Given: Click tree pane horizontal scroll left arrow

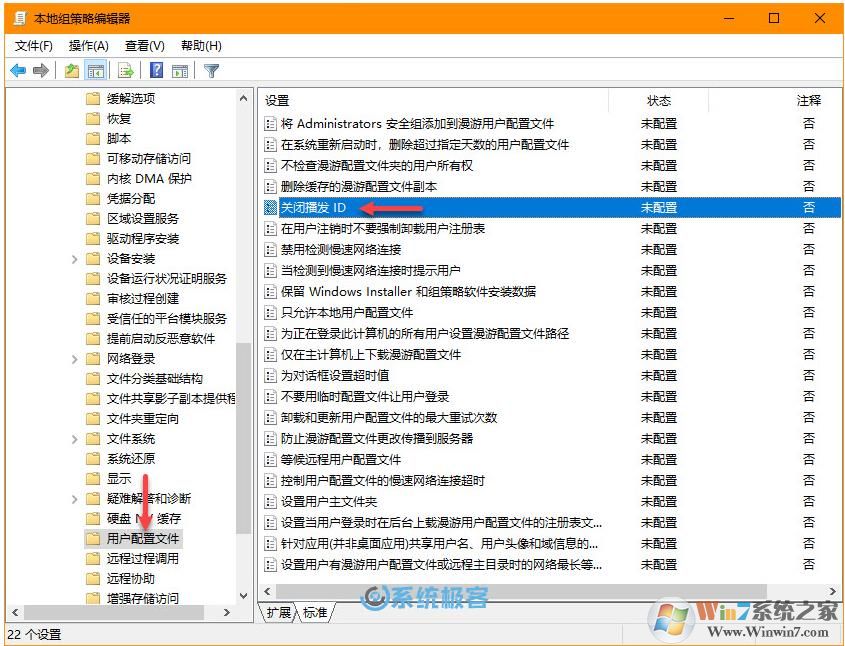Looking at the screenshot, I should coord(15,613).
